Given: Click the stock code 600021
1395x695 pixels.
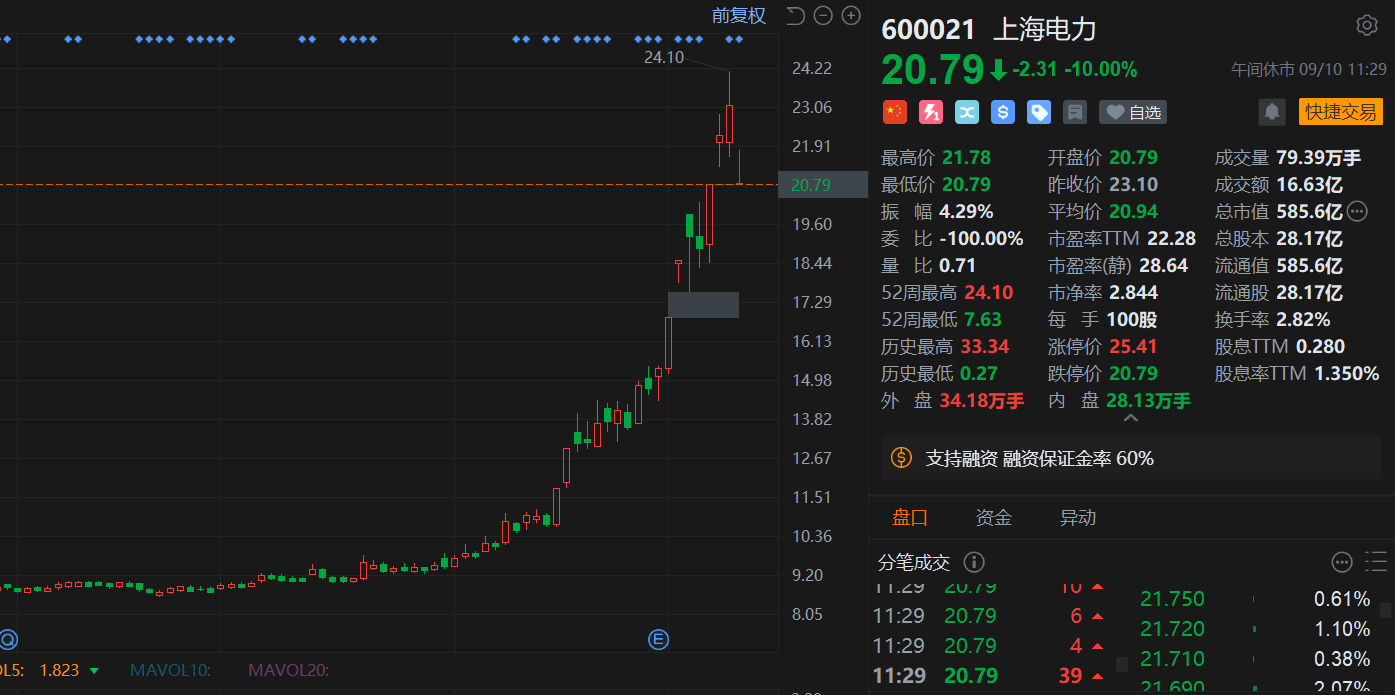Looking at the screenshot, I should [x=928, y=29].
